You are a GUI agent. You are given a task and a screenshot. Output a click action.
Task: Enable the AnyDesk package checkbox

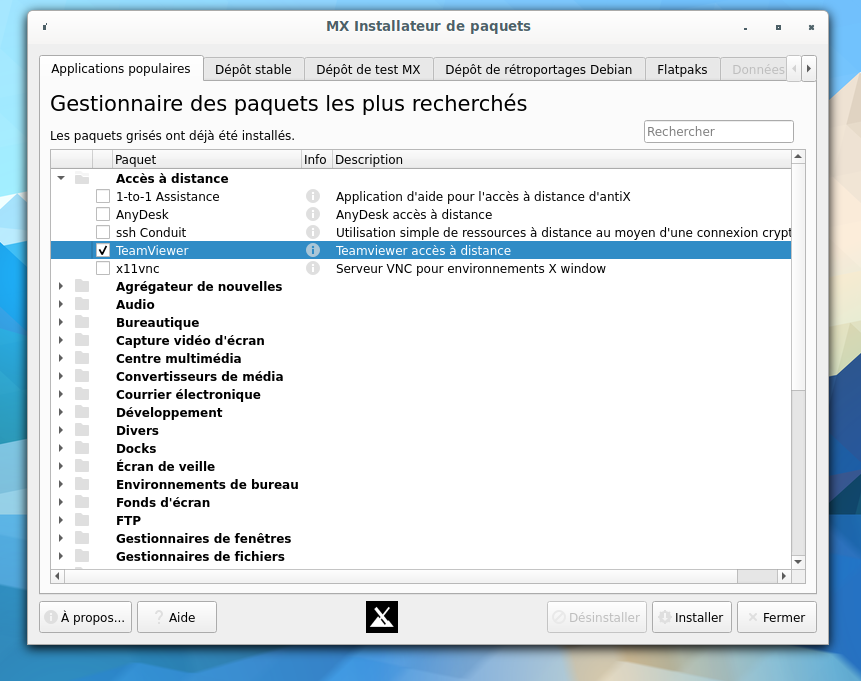pyautogui.click(x=103, y=215)
